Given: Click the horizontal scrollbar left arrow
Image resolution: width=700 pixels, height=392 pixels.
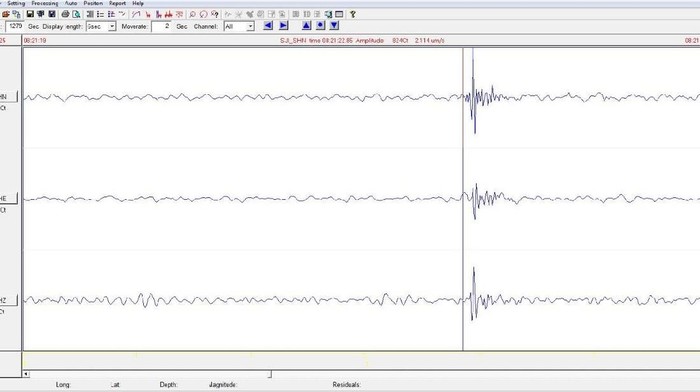Looking at the screenshot, I should pyautogui.click(x=26, y=374).
